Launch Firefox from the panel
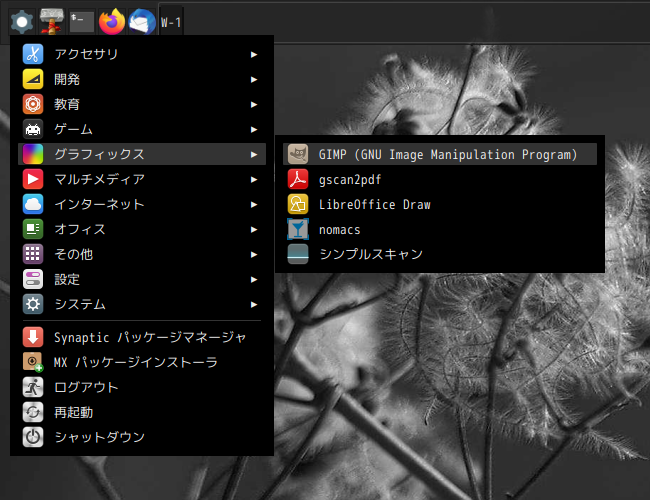Viewport: 650px width, 500px height. tap(112, 21)
